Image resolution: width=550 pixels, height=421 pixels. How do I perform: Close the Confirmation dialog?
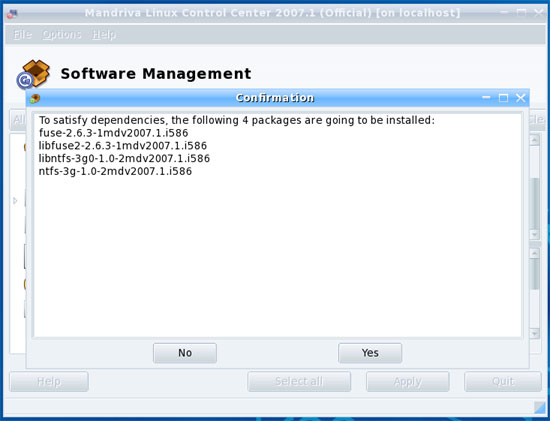[521, 98]
